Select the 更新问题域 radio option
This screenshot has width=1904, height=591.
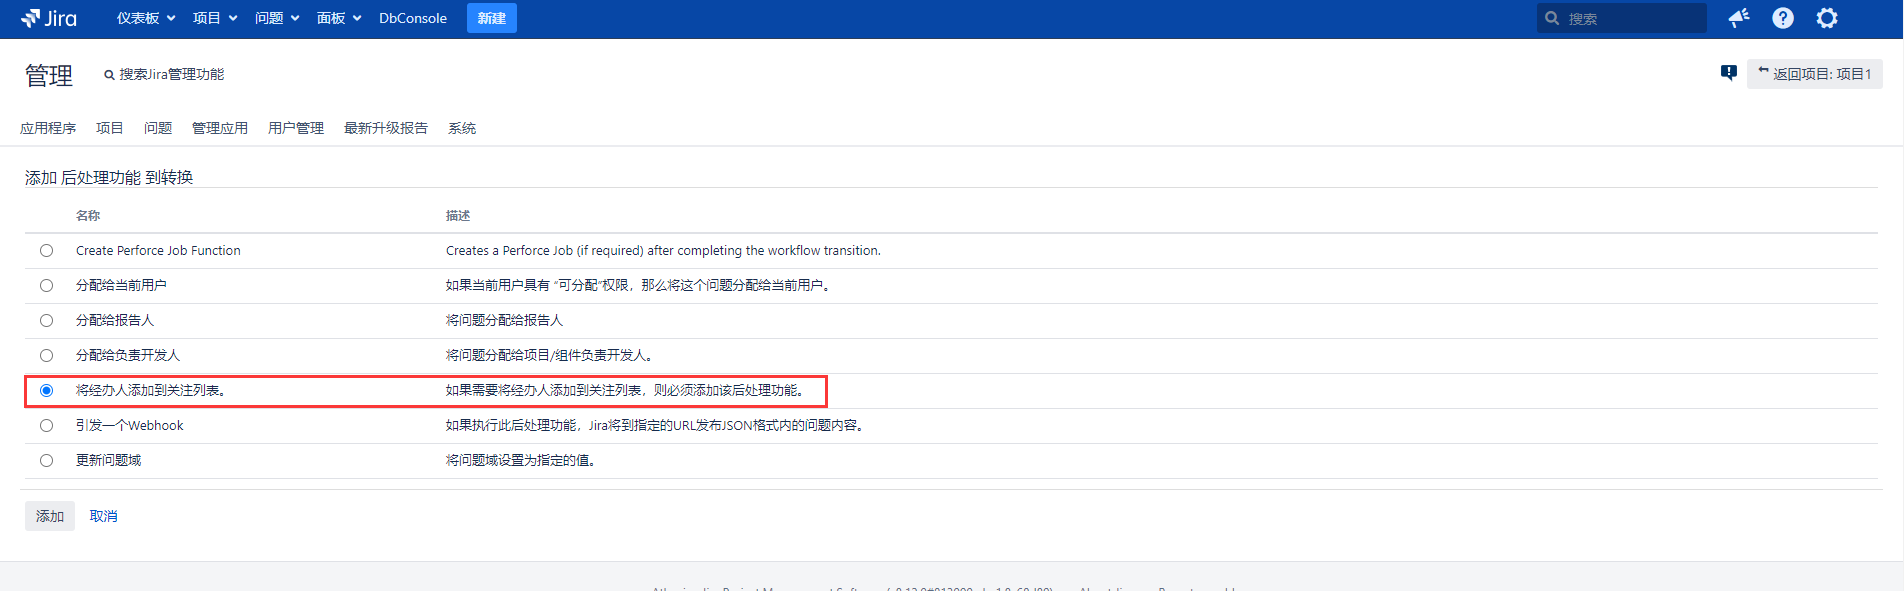point(47,461)
